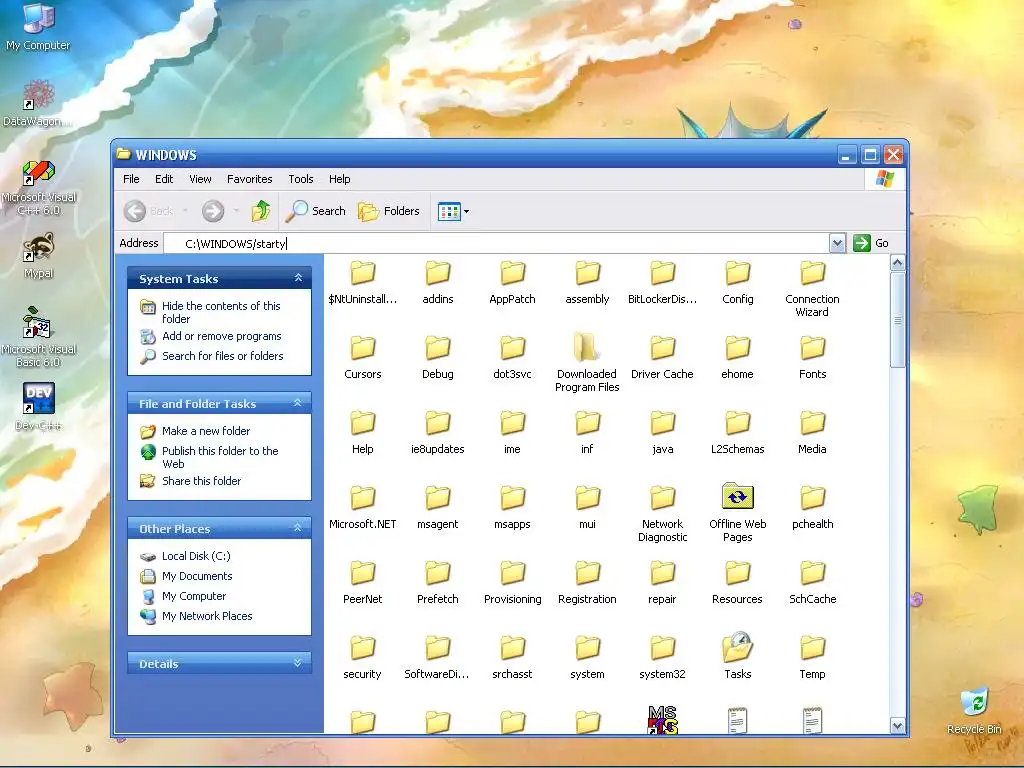
Task: Select the $NtUninstall folder
Action: 362,282
